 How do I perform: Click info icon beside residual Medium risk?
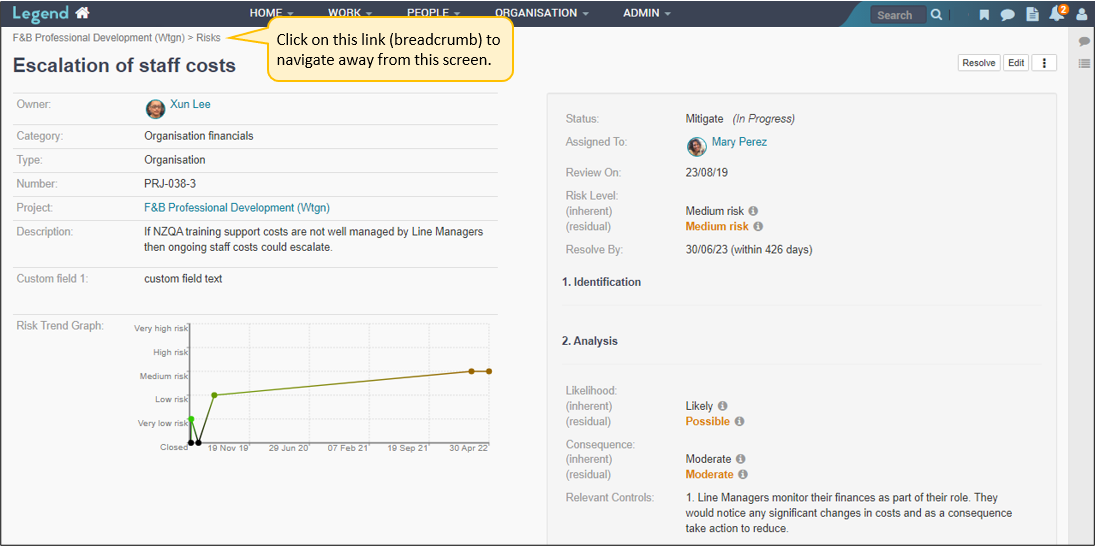pyautogui.click(x=758, y=226)
